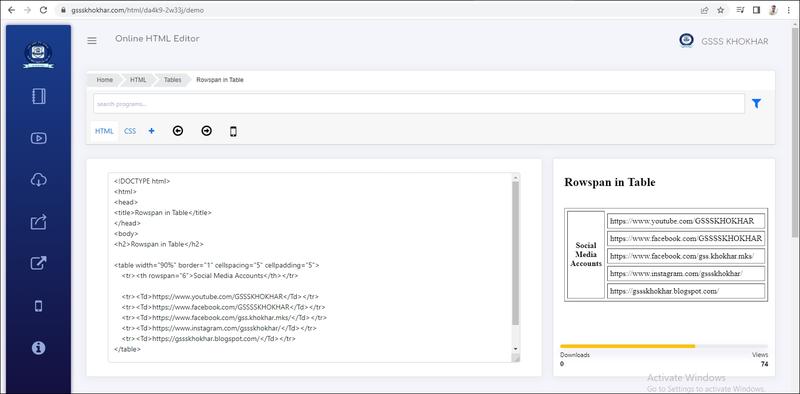Click the textarea resize handle corner
Viewport: 800px width, 394px height.
[516, 358]
